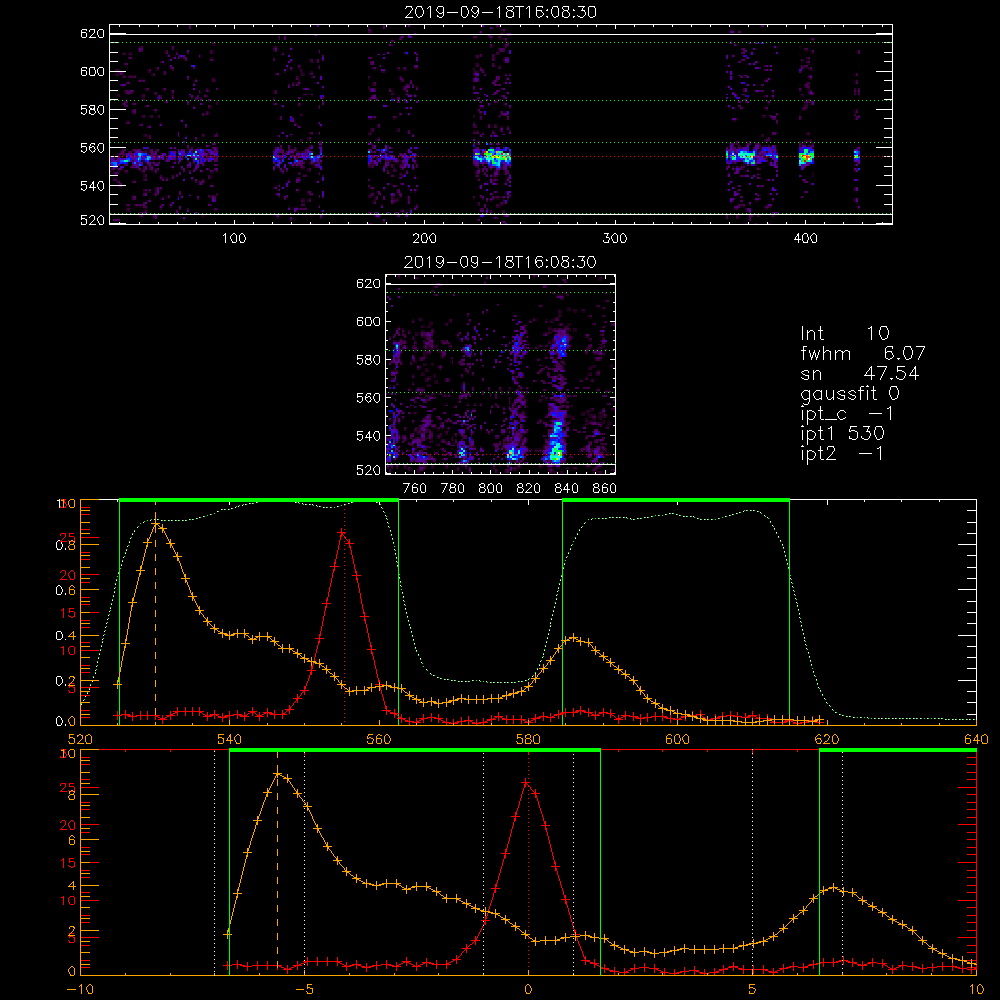Click x-axis label 200 of top spectrogram
Screen dimensions: 1000x1000
pos(424,239)
